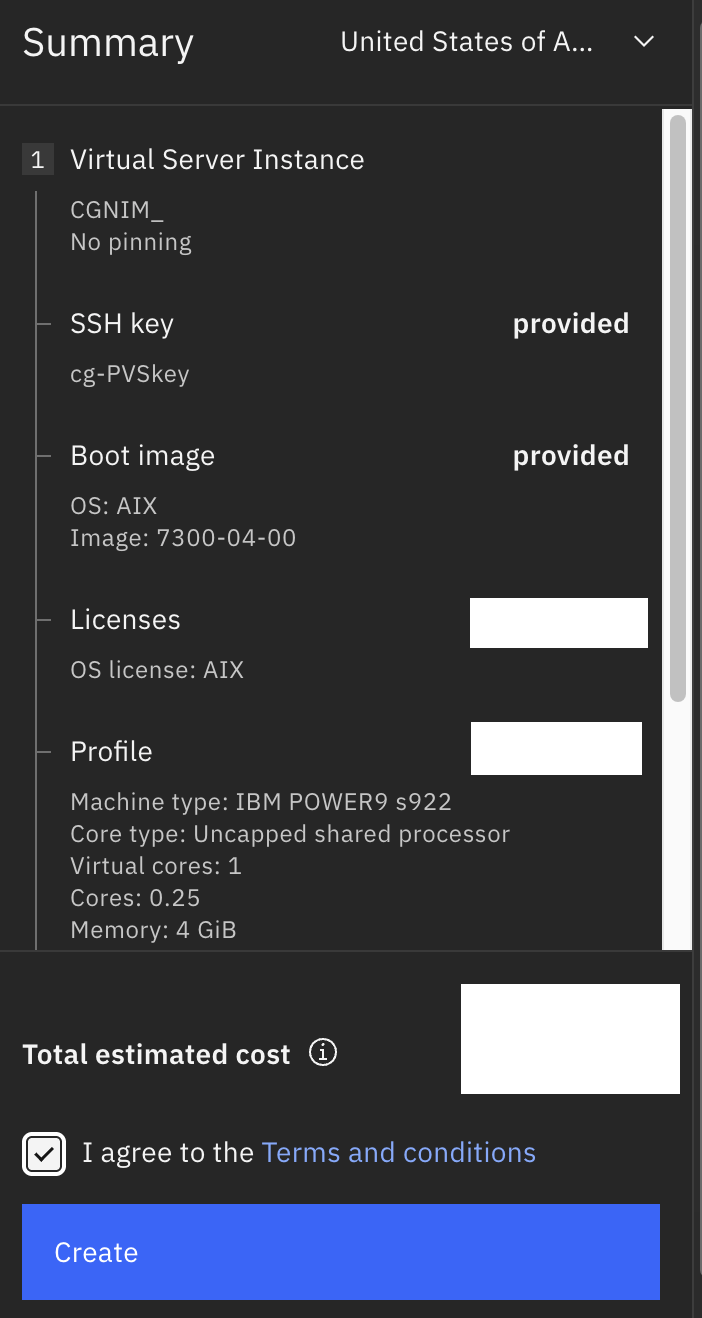This screenshot has width=702, height=1318.
Task: Select the Virtual Server Instance heading
Action: point(217,160)
